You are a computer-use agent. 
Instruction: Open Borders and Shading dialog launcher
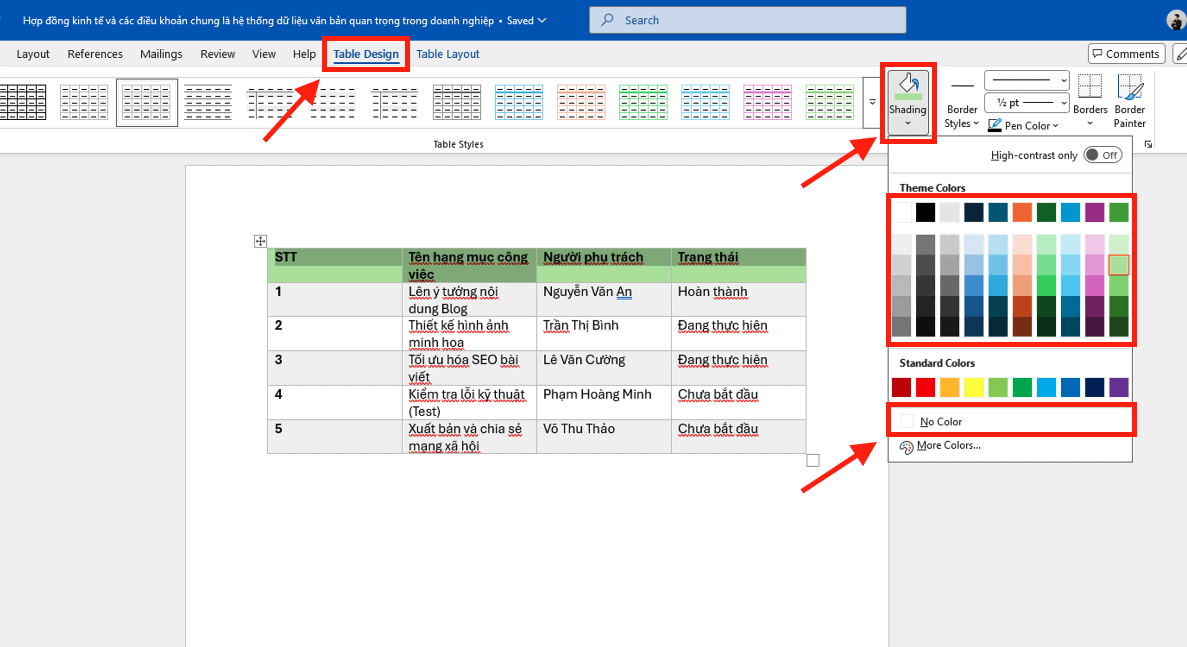pos(1148,145)
